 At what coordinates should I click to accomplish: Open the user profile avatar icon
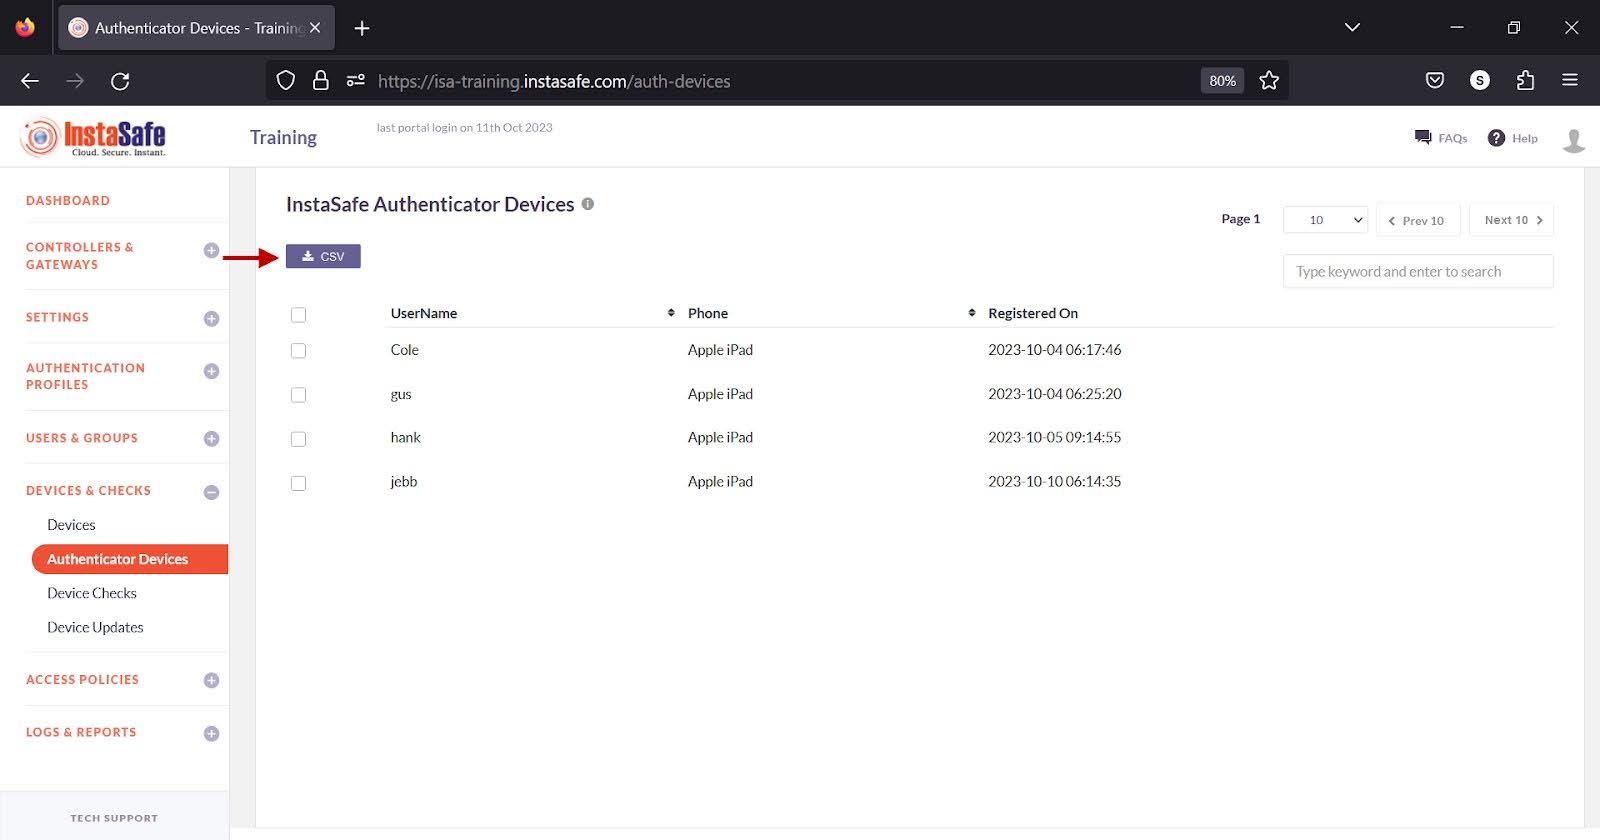(1573, 140)
